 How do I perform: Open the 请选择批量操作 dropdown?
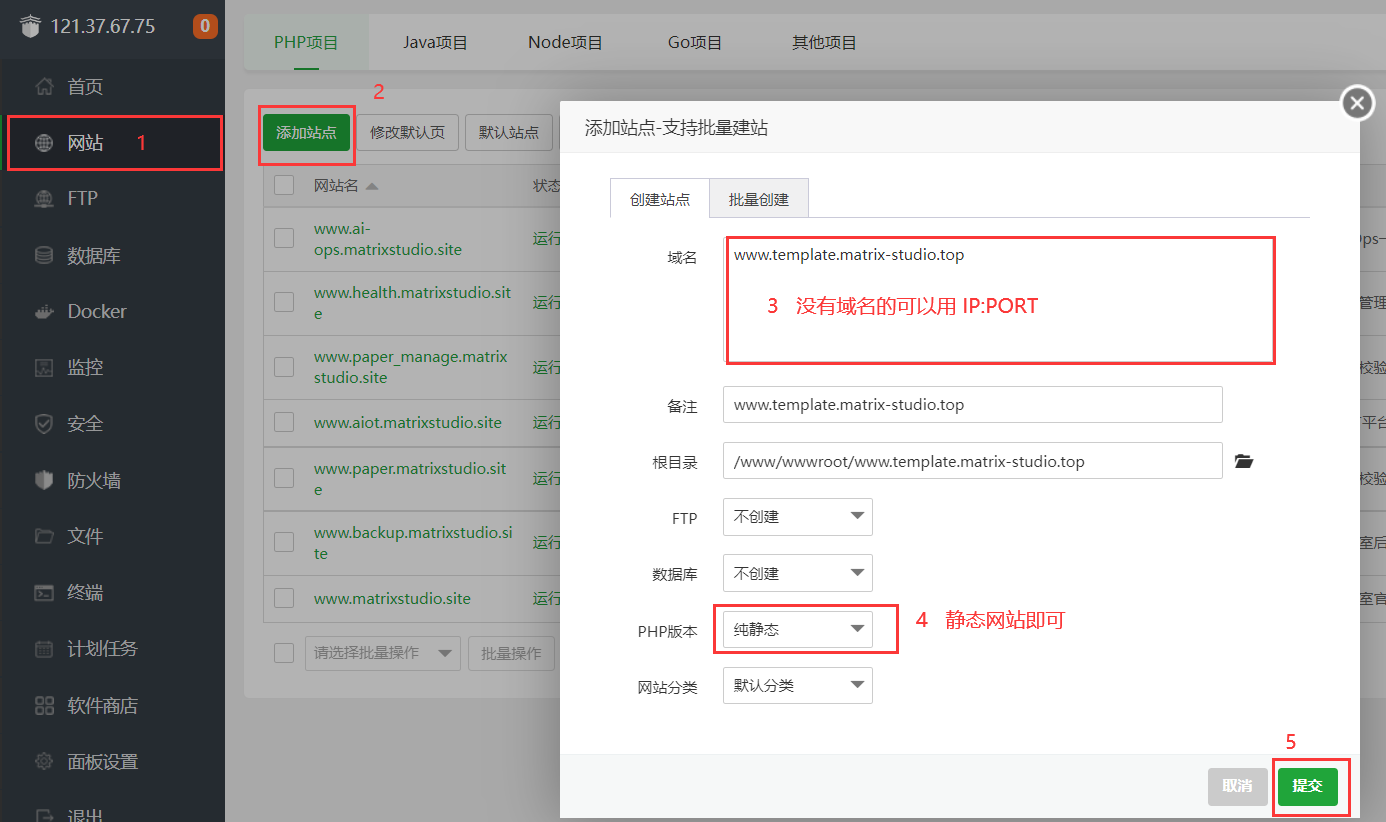[382, 653]
